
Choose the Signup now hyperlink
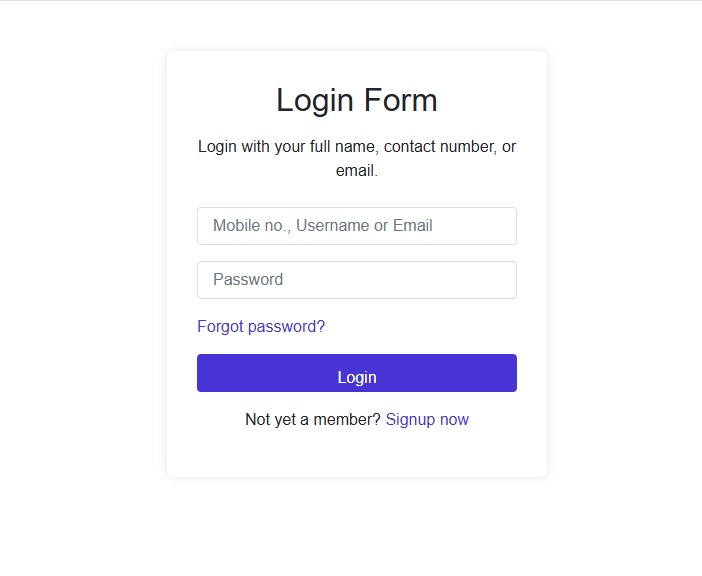(x=427, y=420)
